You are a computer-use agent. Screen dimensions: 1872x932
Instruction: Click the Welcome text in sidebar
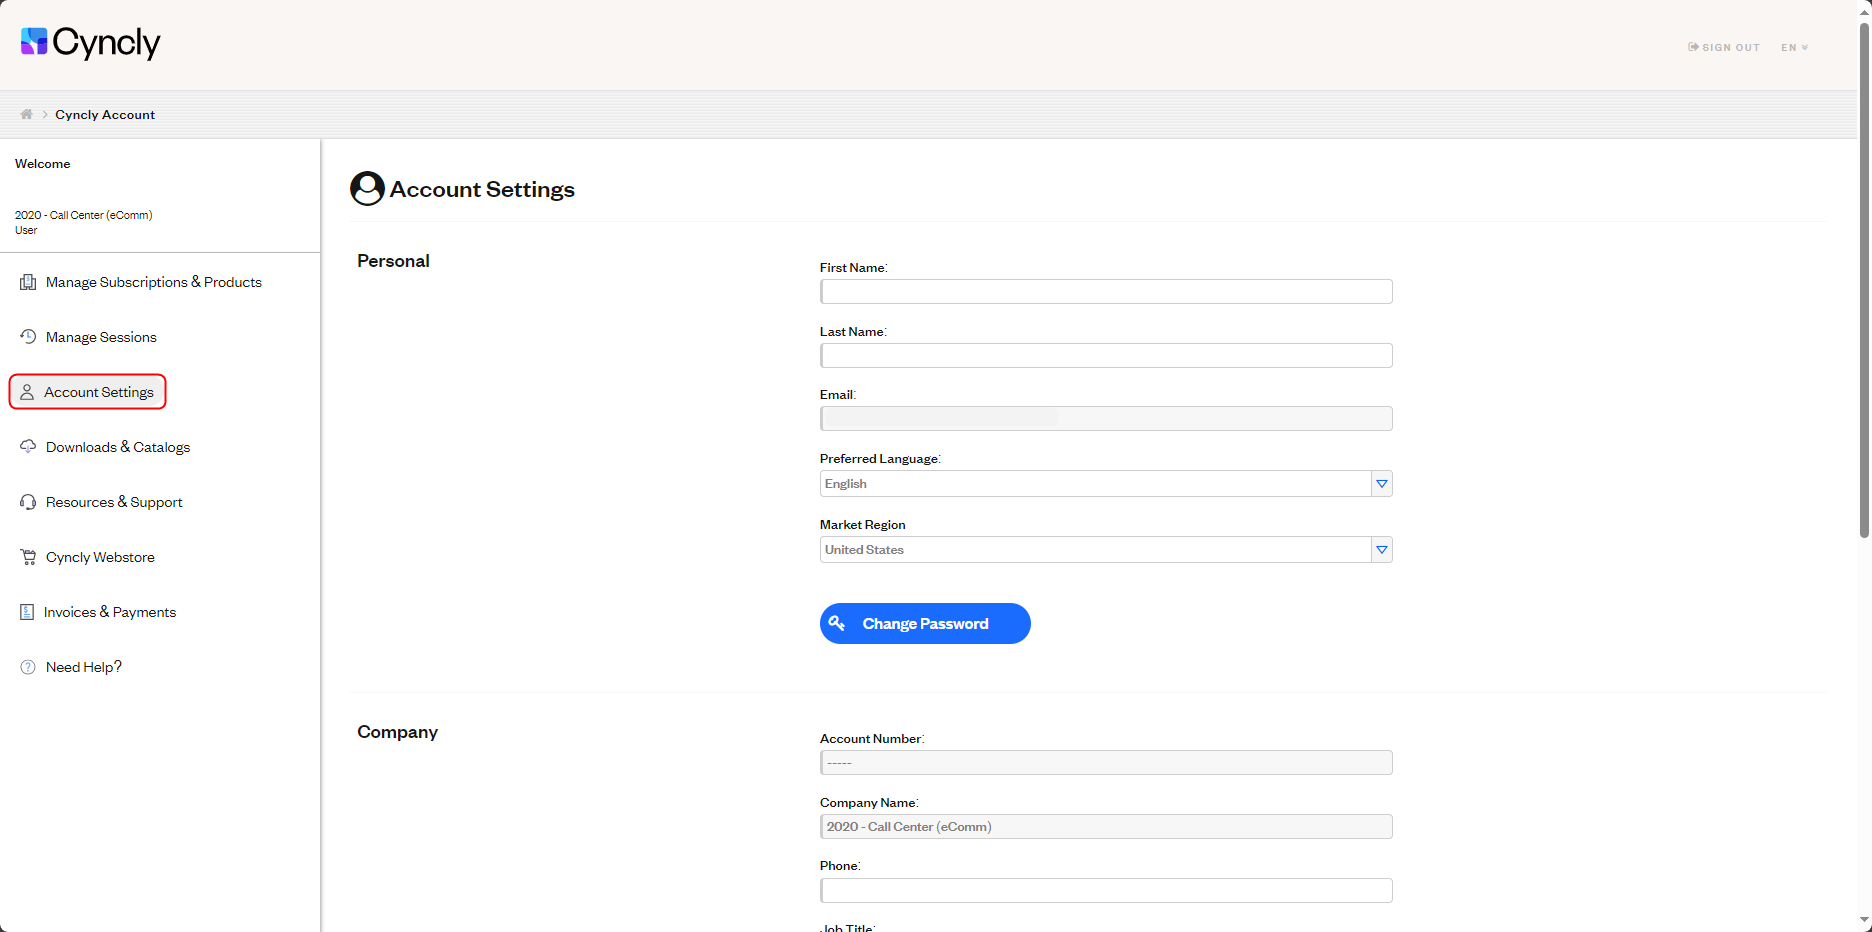coord(42,164)
